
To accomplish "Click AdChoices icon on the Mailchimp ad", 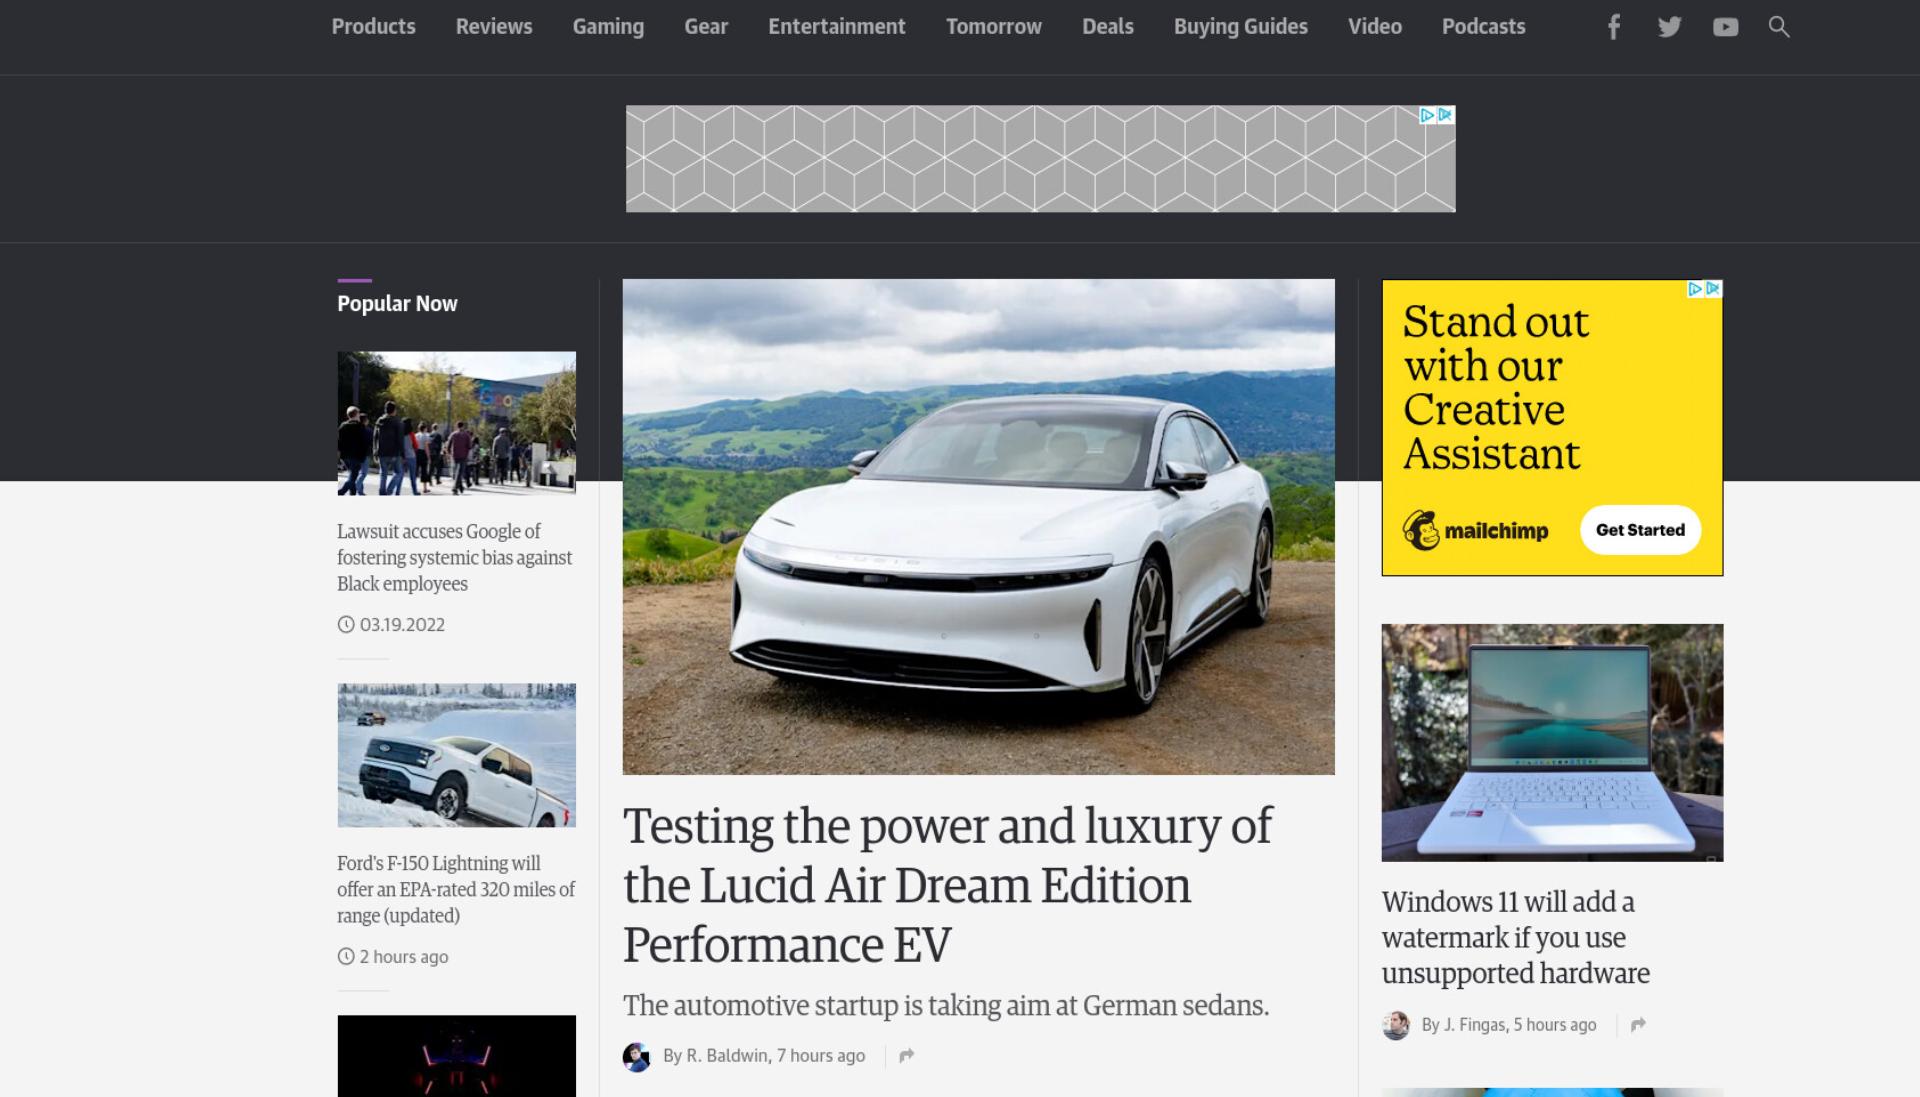I will [x=1695, y=289].
